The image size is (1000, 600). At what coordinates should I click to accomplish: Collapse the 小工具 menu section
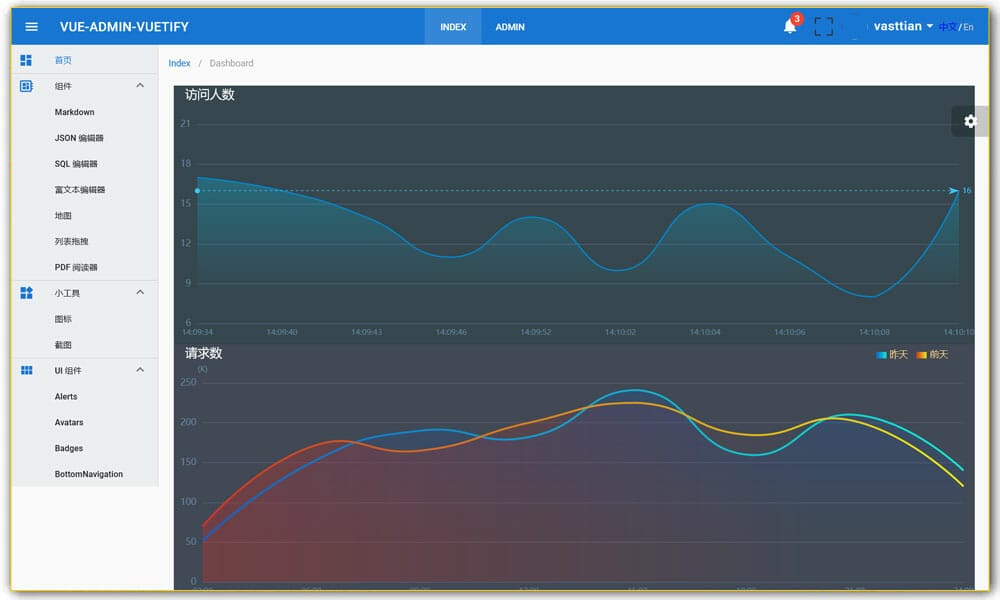139,292
